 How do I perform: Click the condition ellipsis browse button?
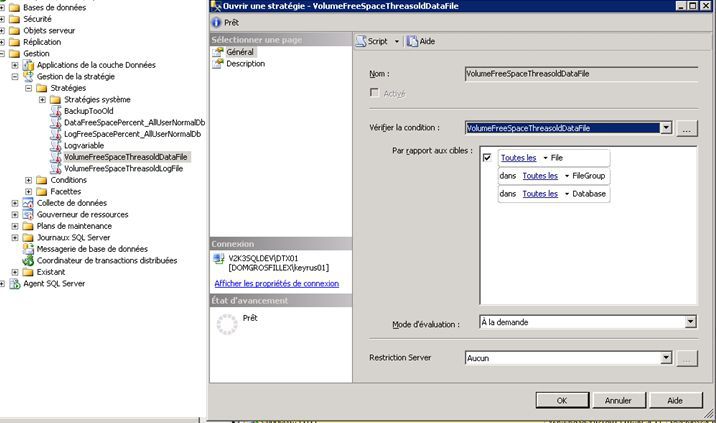point(687,128)
